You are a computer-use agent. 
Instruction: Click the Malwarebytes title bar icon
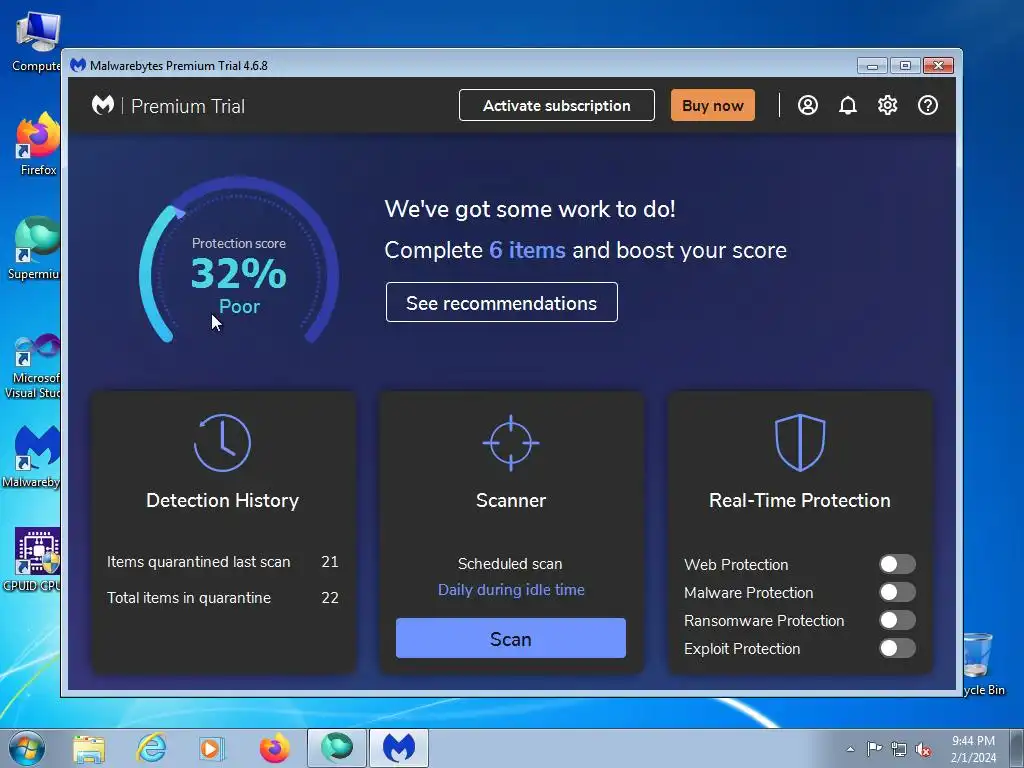tap(78, 65)
